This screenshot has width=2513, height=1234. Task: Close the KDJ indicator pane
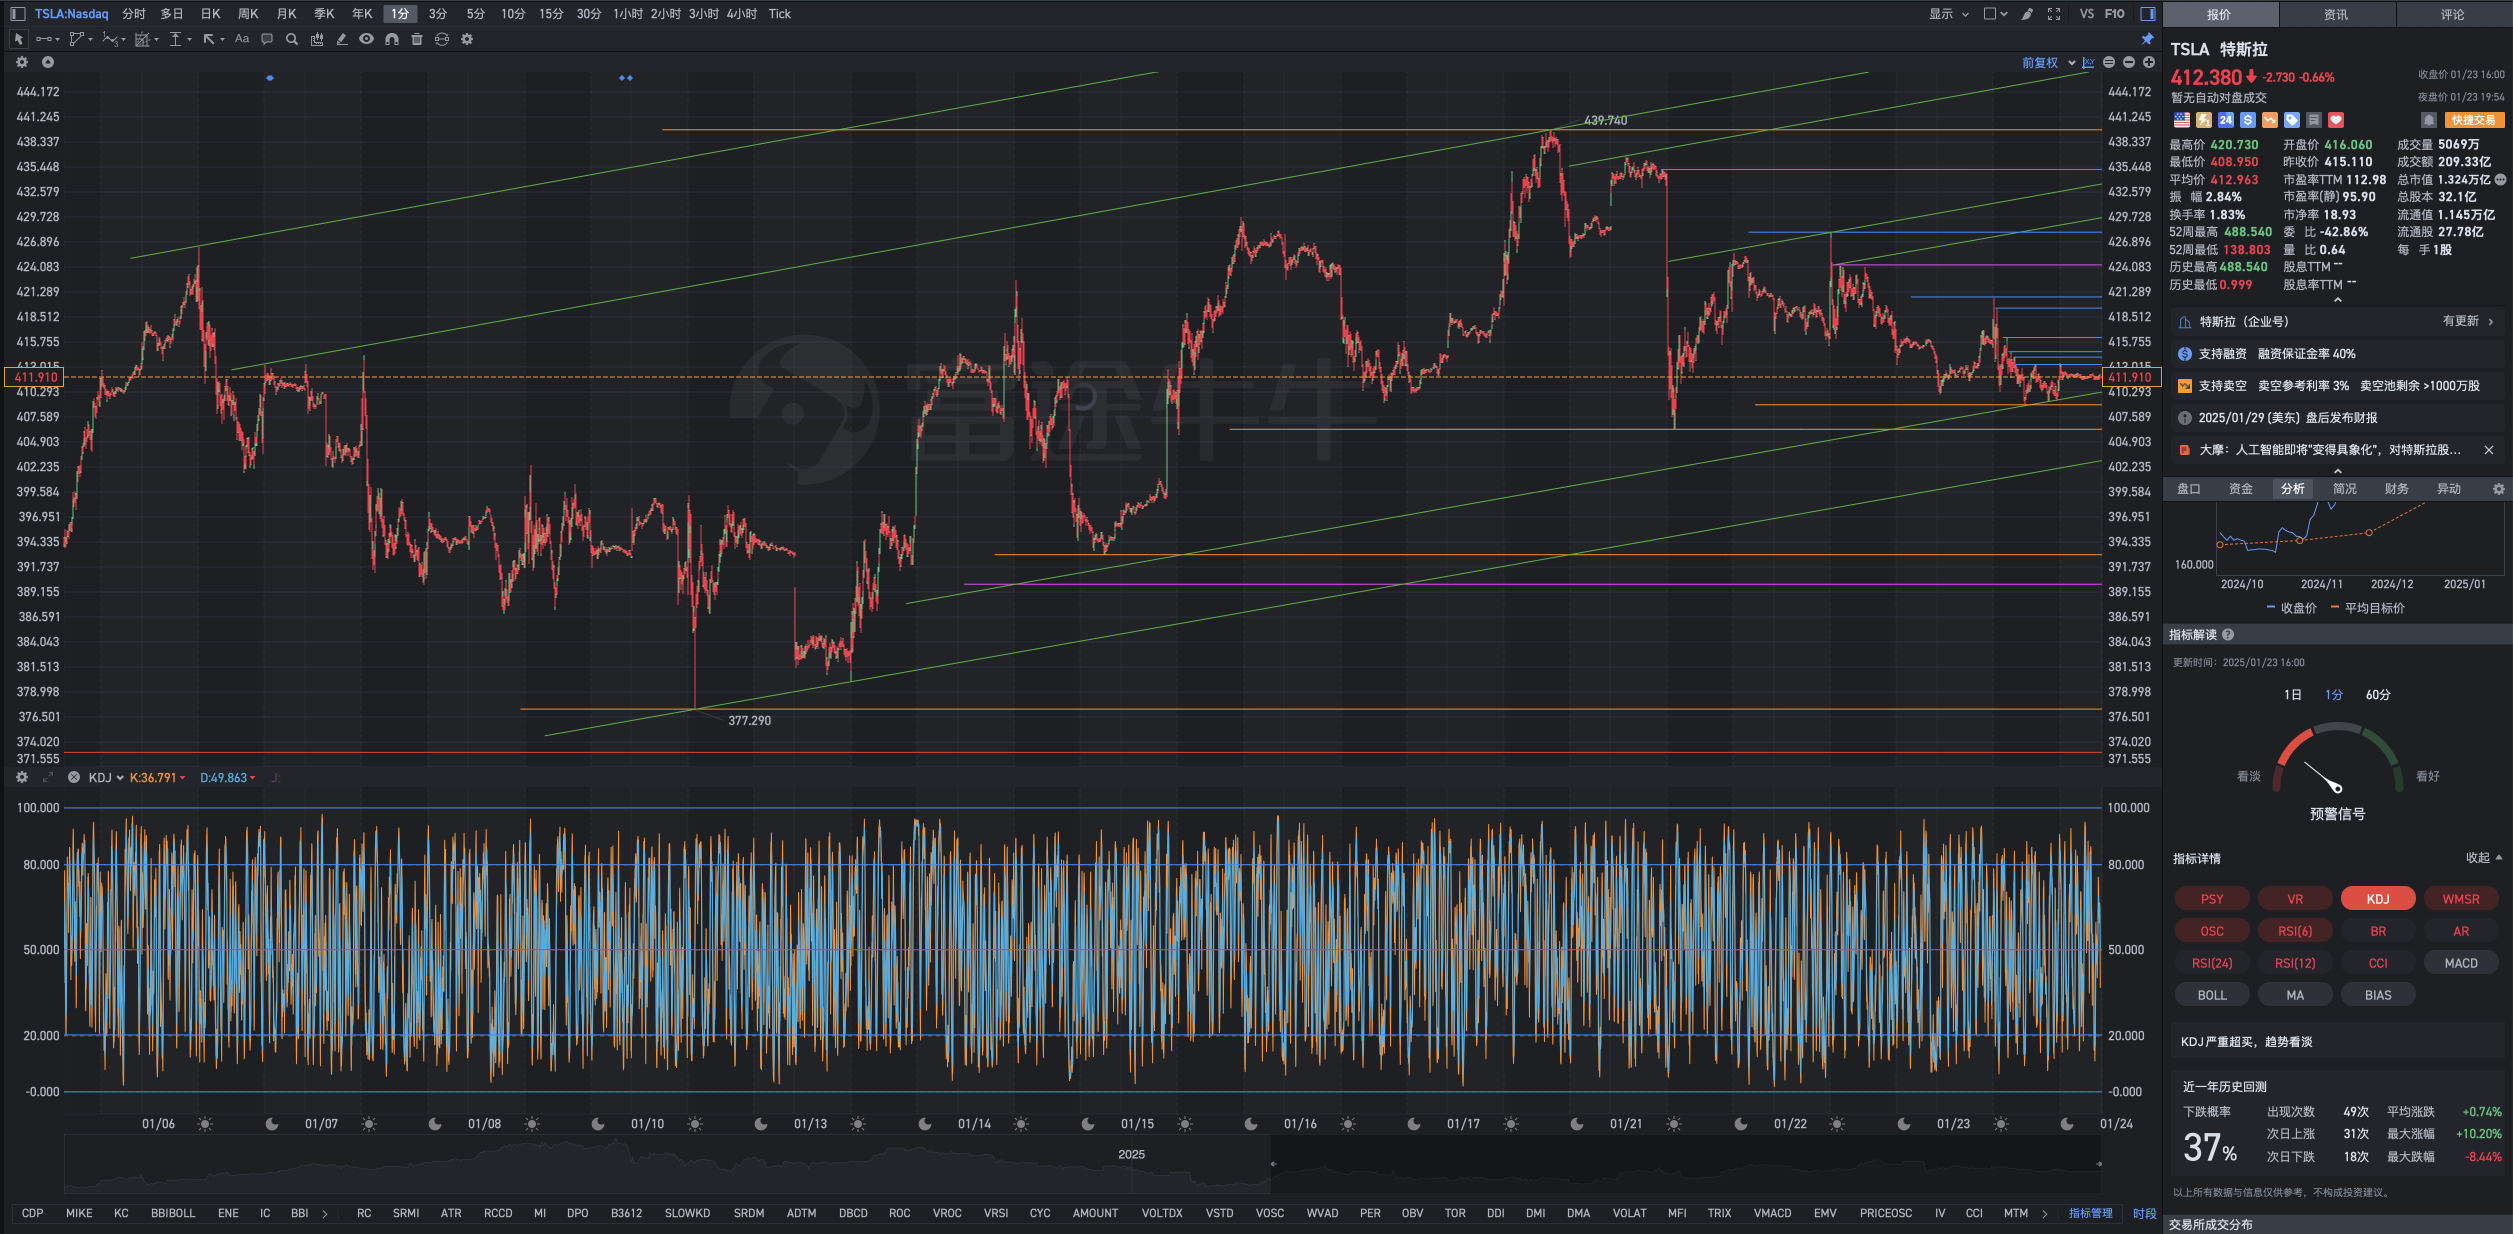(x=74, y=777)
